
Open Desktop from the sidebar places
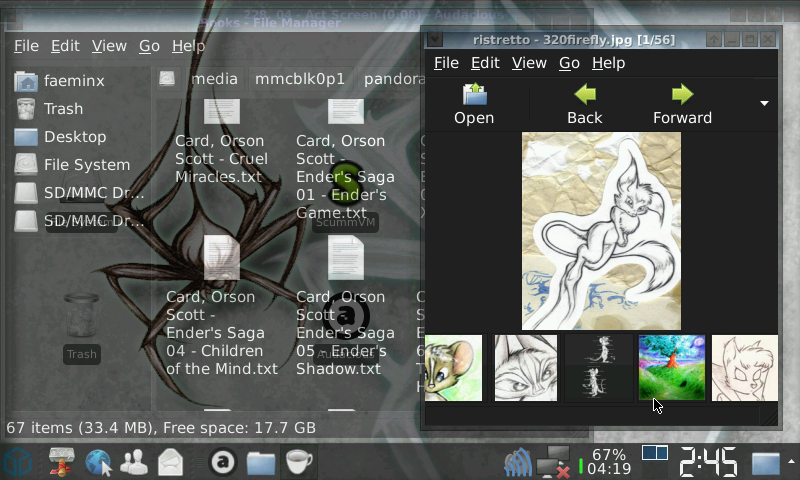click(x=74, y=136)
